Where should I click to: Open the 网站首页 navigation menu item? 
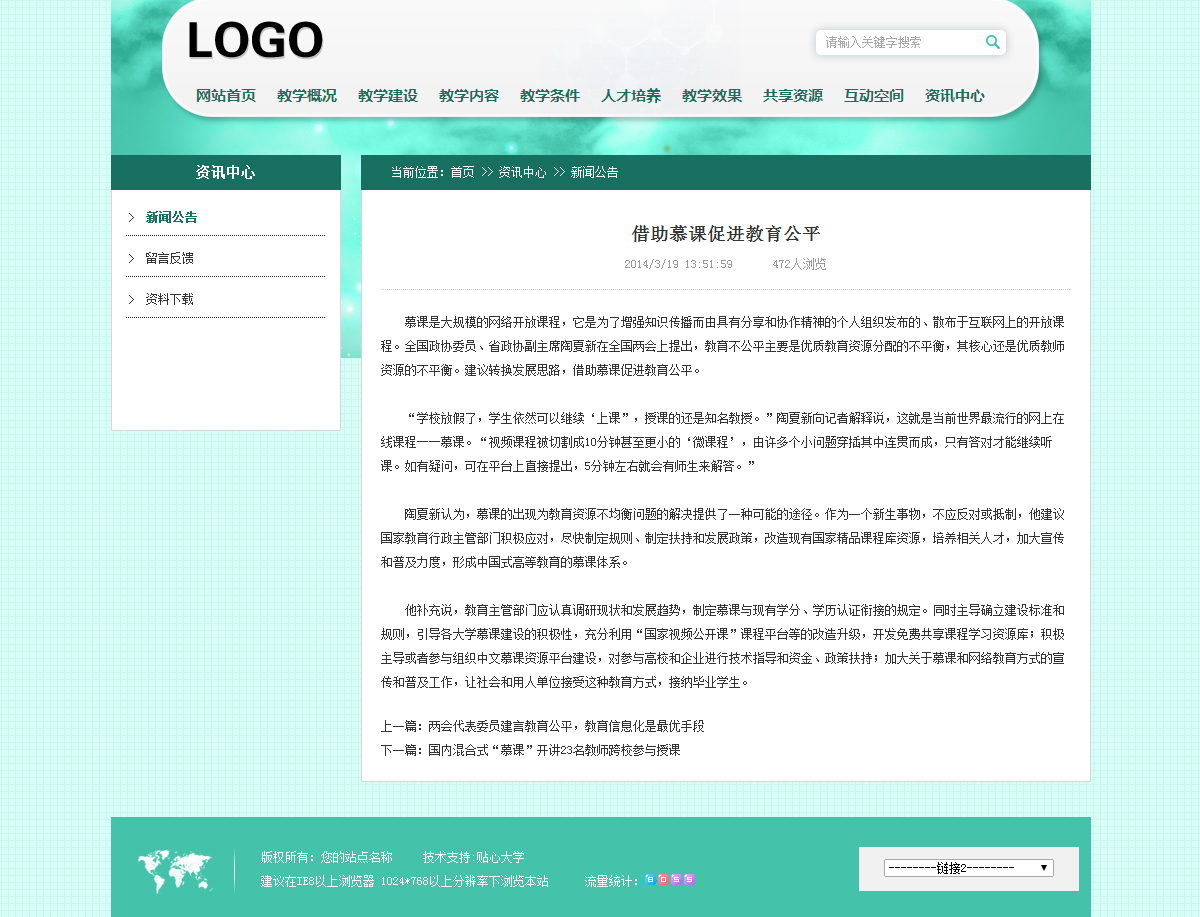pyautogui.click(x=226, y=96)
